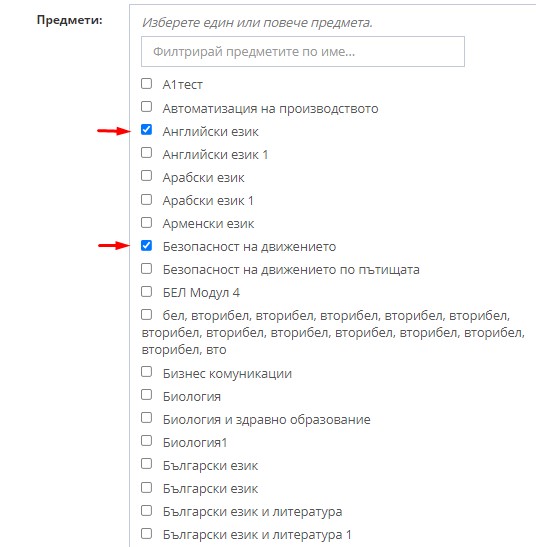Focus the subject filter input field
The width and height of the screenshot is (536, 547).
[303, 51]
